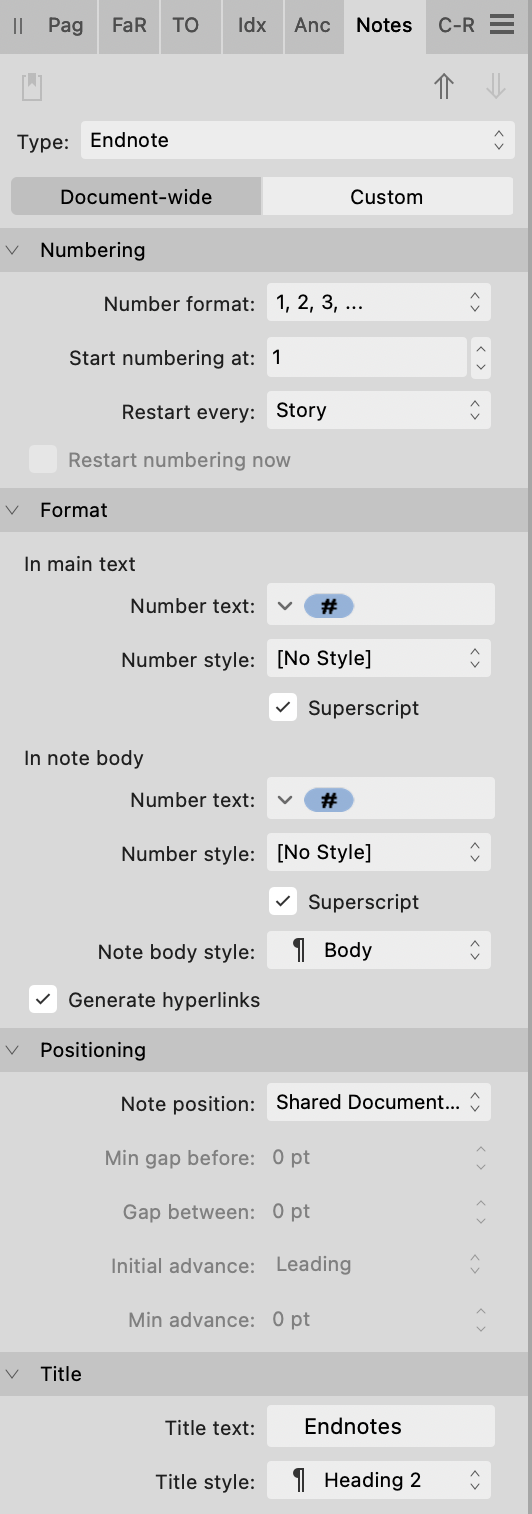This screenshot has width=532, height=1514.
Task: Click the Title text Endnotes field
Action: pyautogui.click(x=381, y=1427)
